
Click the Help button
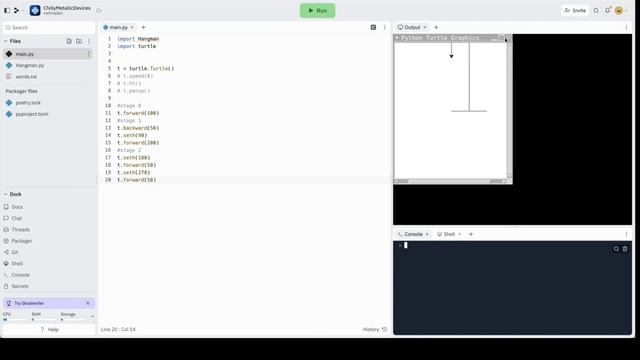click(49, 329)
